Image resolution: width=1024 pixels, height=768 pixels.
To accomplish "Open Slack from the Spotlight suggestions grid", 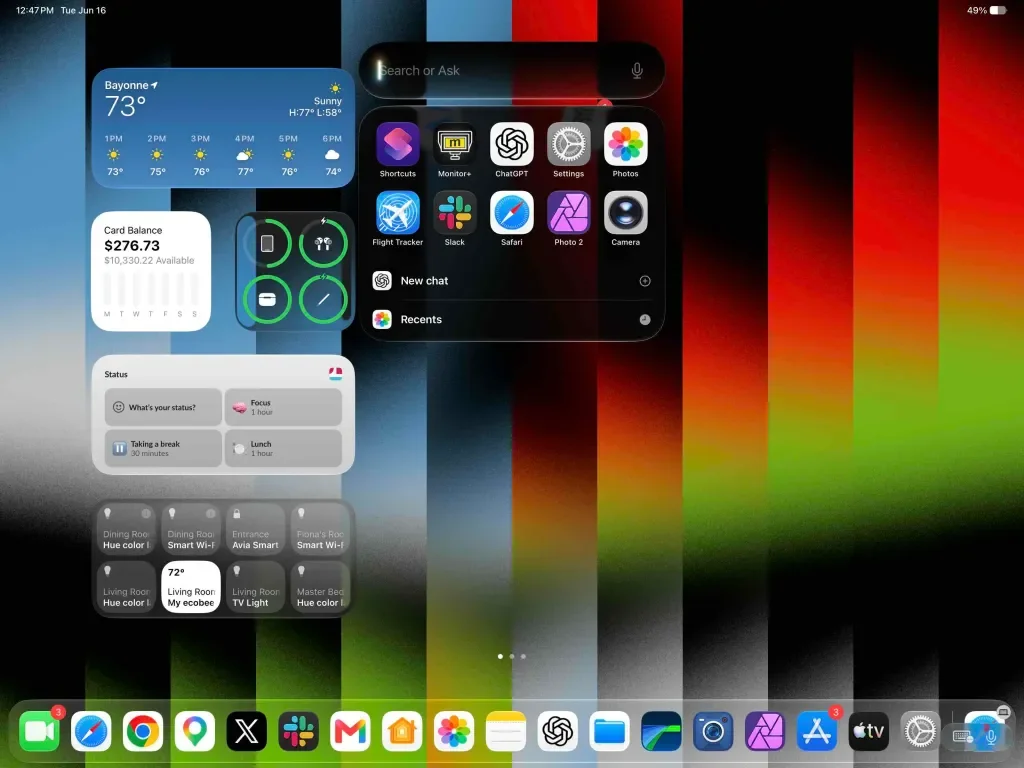I will [x=455, y=212].
